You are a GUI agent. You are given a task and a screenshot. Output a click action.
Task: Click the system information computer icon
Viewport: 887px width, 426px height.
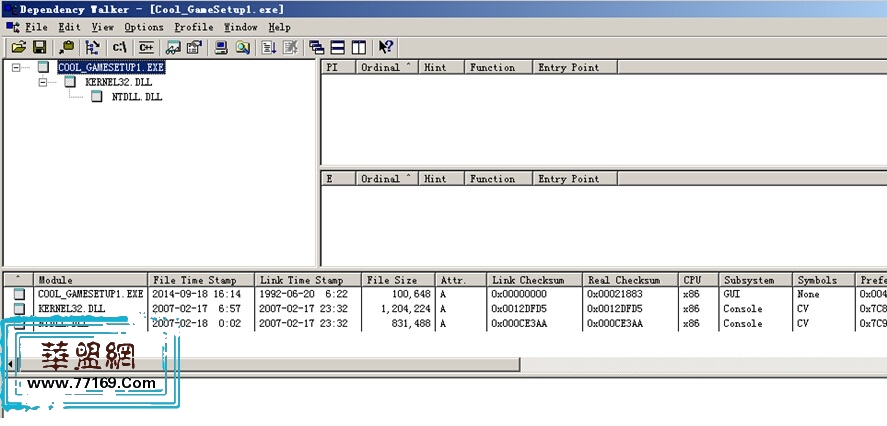(x=221, y=47)
